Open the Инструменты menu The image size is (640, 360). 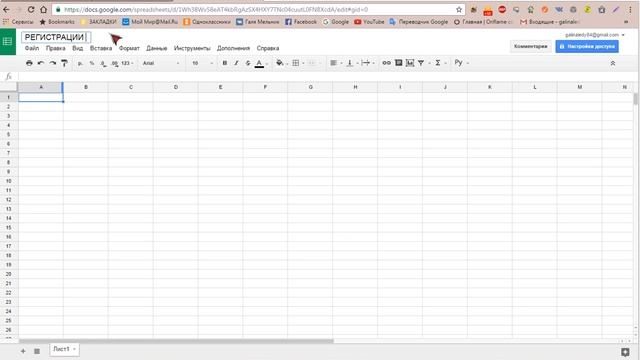[192, 48]
